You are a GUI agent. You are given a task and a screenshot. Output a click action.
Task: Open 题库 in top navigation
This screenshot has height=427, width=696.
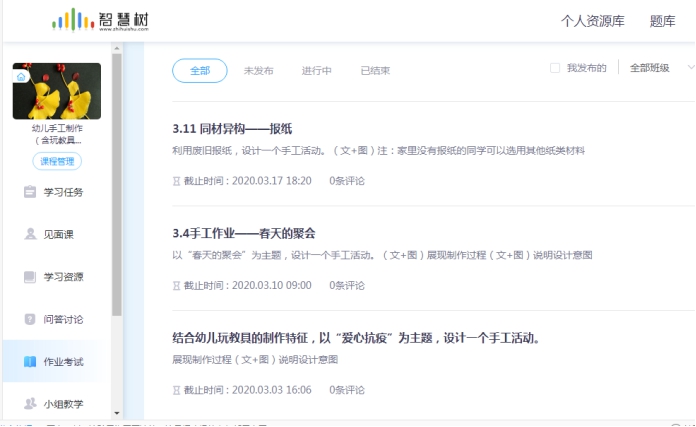662,21
